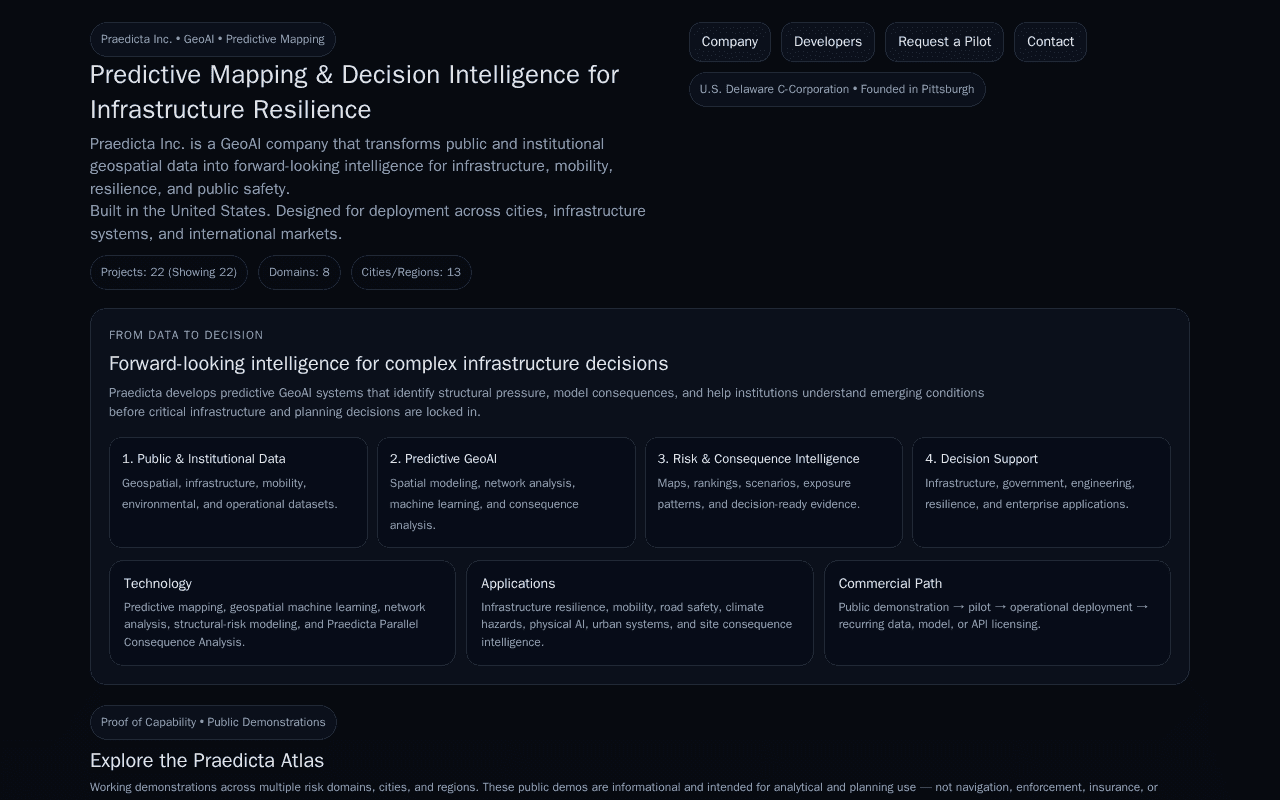
Task: Open the Contact nav link
Action: point(1050,42)
